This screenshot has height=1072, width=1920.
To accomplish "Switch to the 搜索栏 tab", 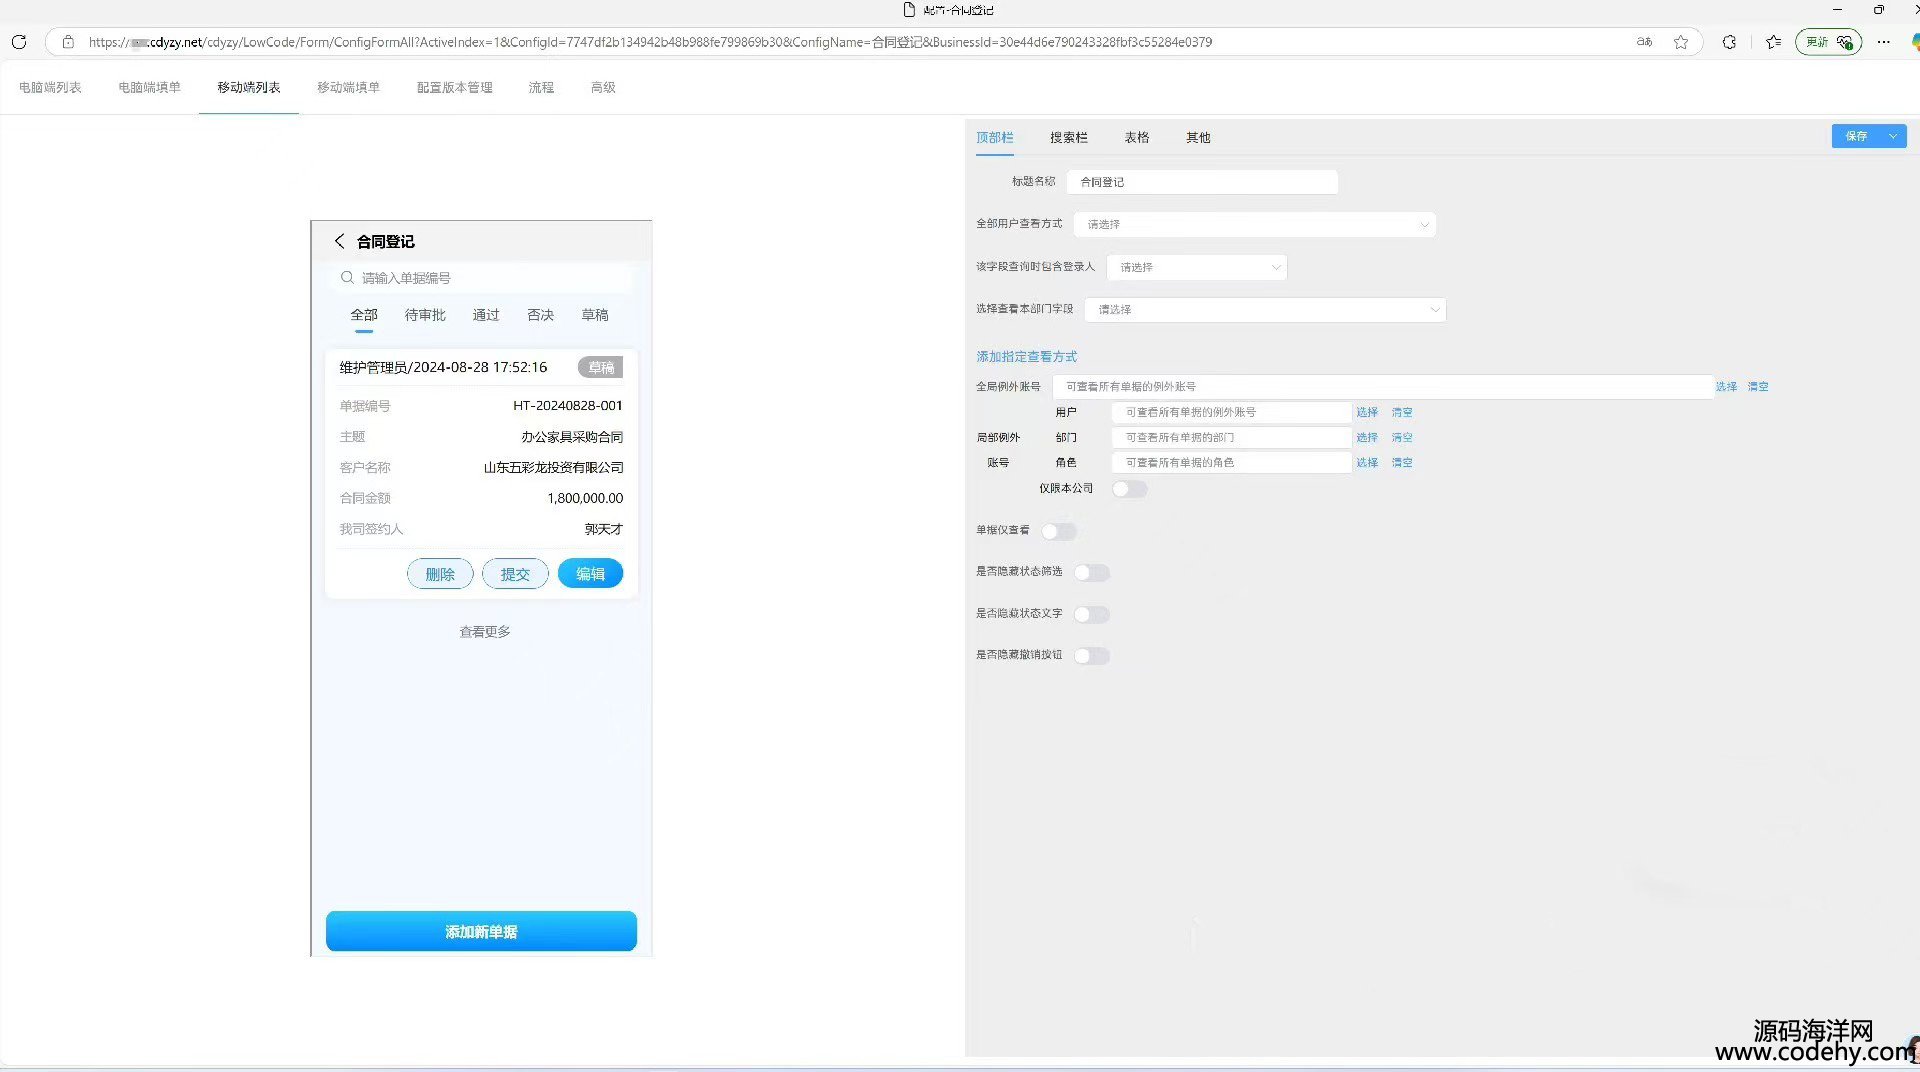I will tap(1068, 138).
